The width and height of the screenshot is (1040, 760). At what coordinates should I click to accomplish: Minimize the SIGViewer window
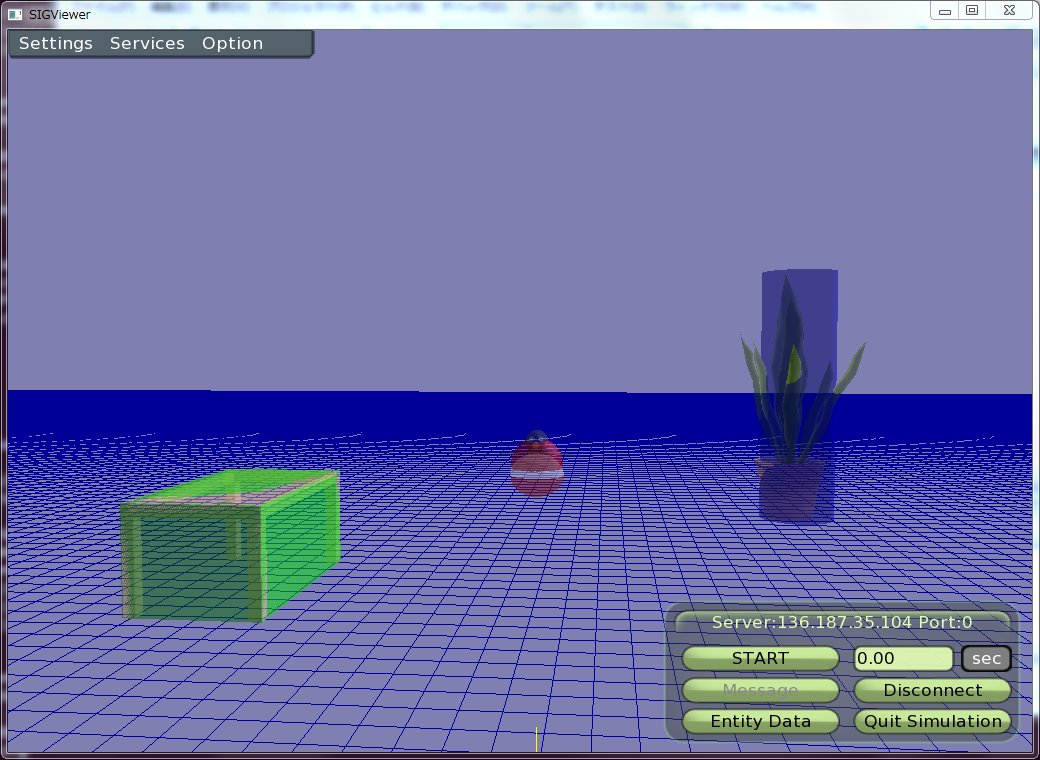coord(946,11)
